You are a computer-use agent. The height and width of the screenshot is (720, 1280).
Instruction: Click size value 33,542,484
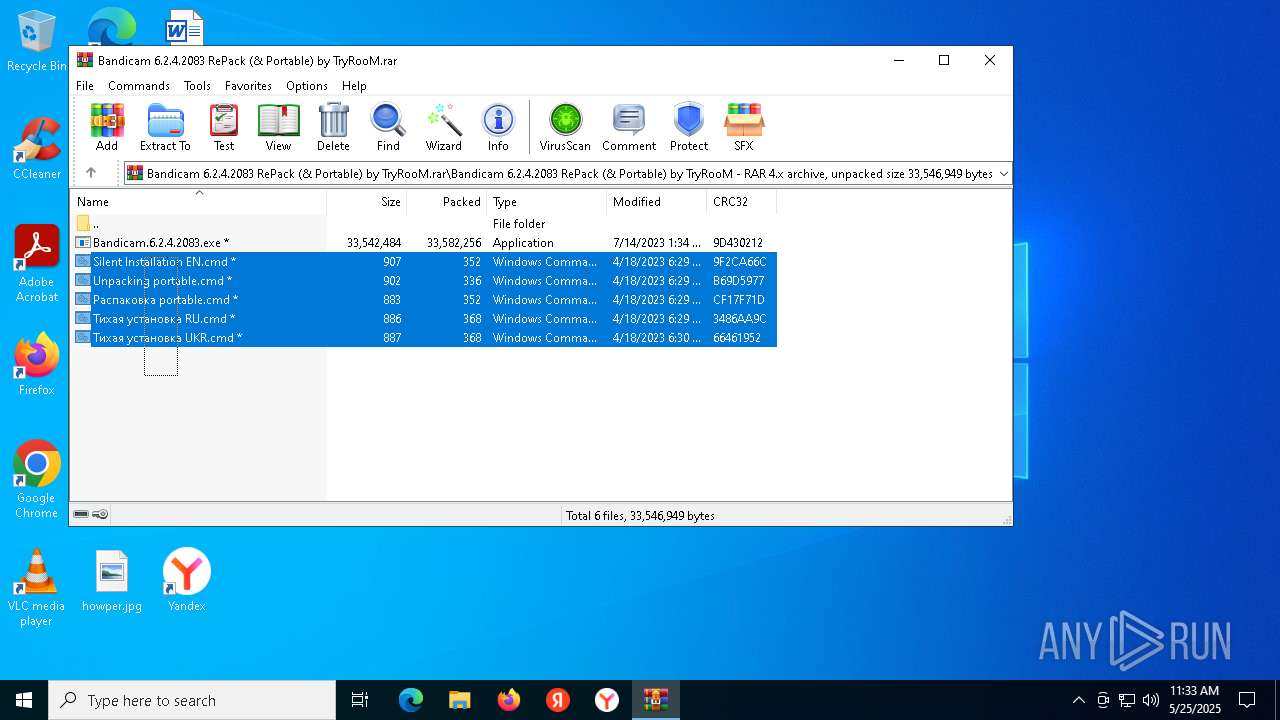pyautogui.click(x=374, y=243)
